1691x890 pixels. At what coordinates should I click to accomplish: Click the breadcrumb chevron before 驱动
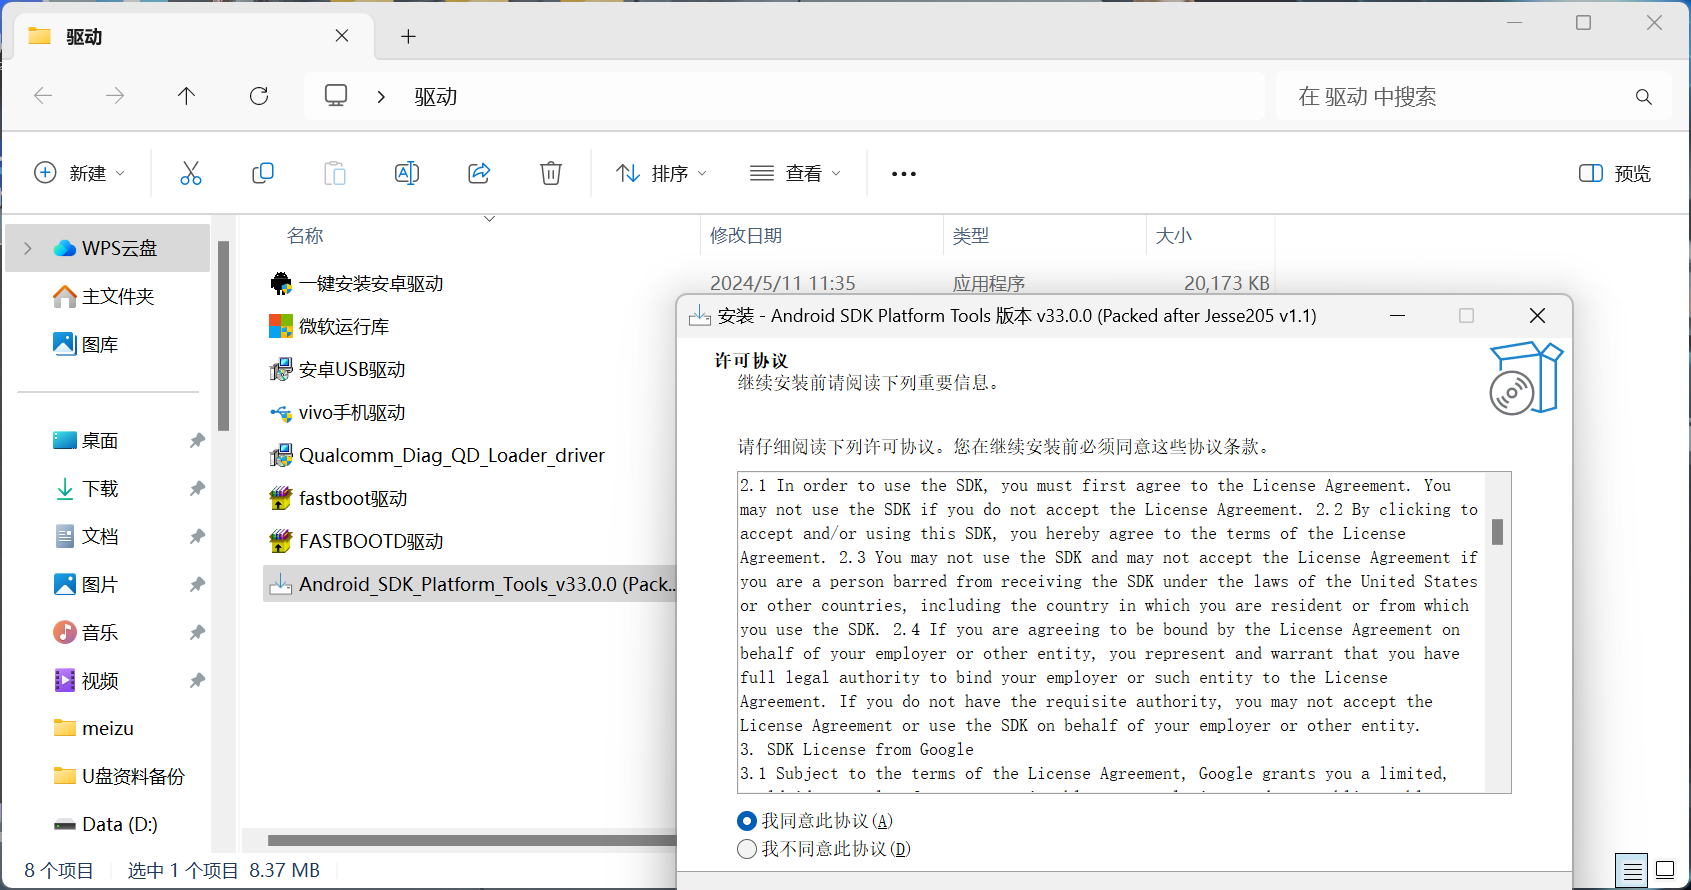click(381, 97)
